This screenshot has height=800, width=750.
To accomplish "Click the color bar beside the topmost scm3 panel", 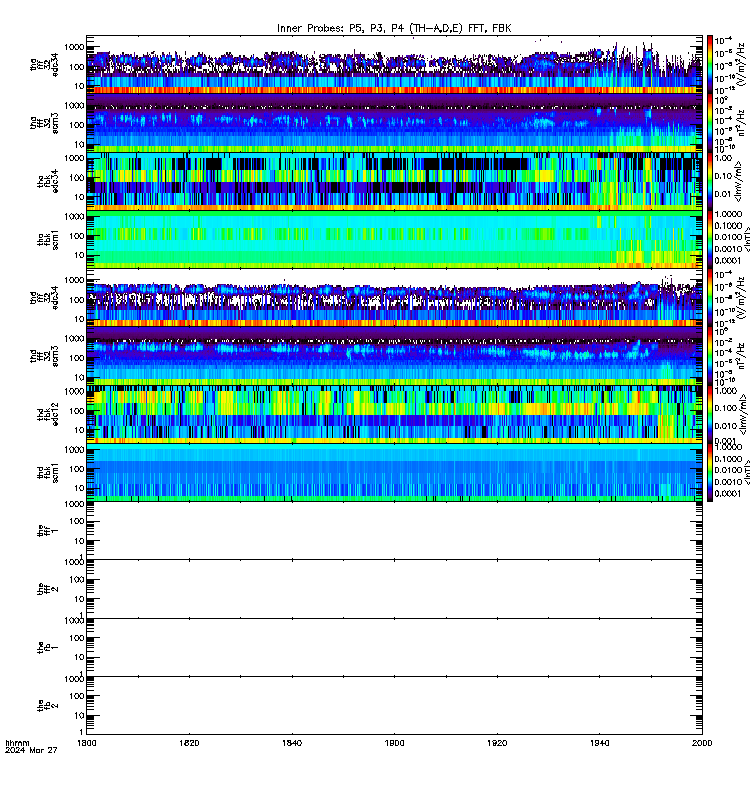I will click(x=710, y=123).
